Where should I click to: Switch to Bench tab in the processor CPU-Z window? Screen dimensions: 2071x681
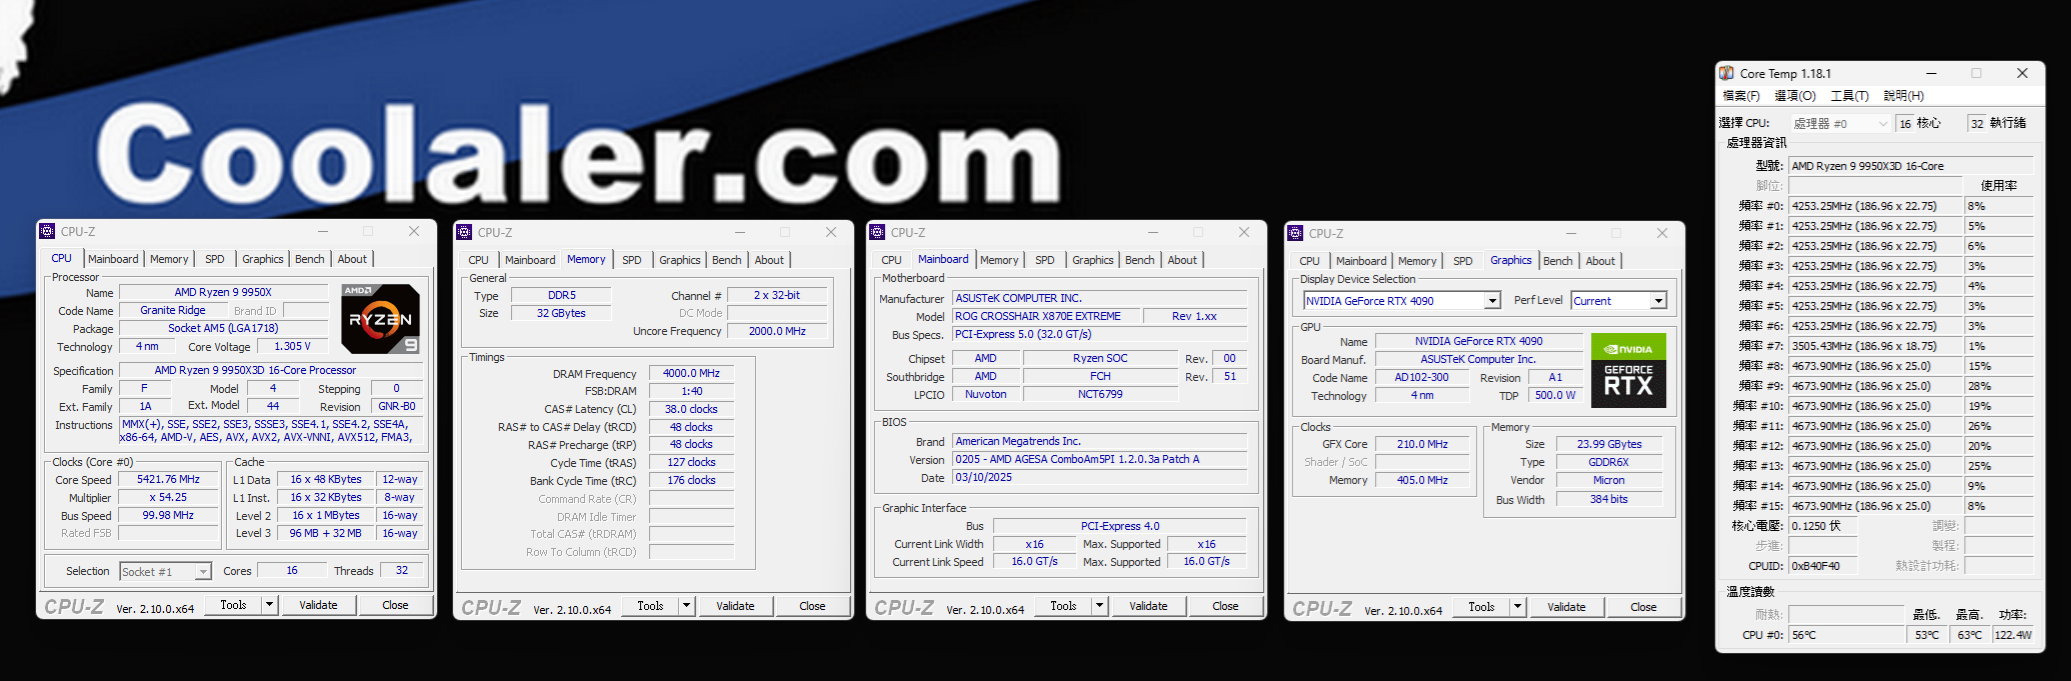(310, 259)
